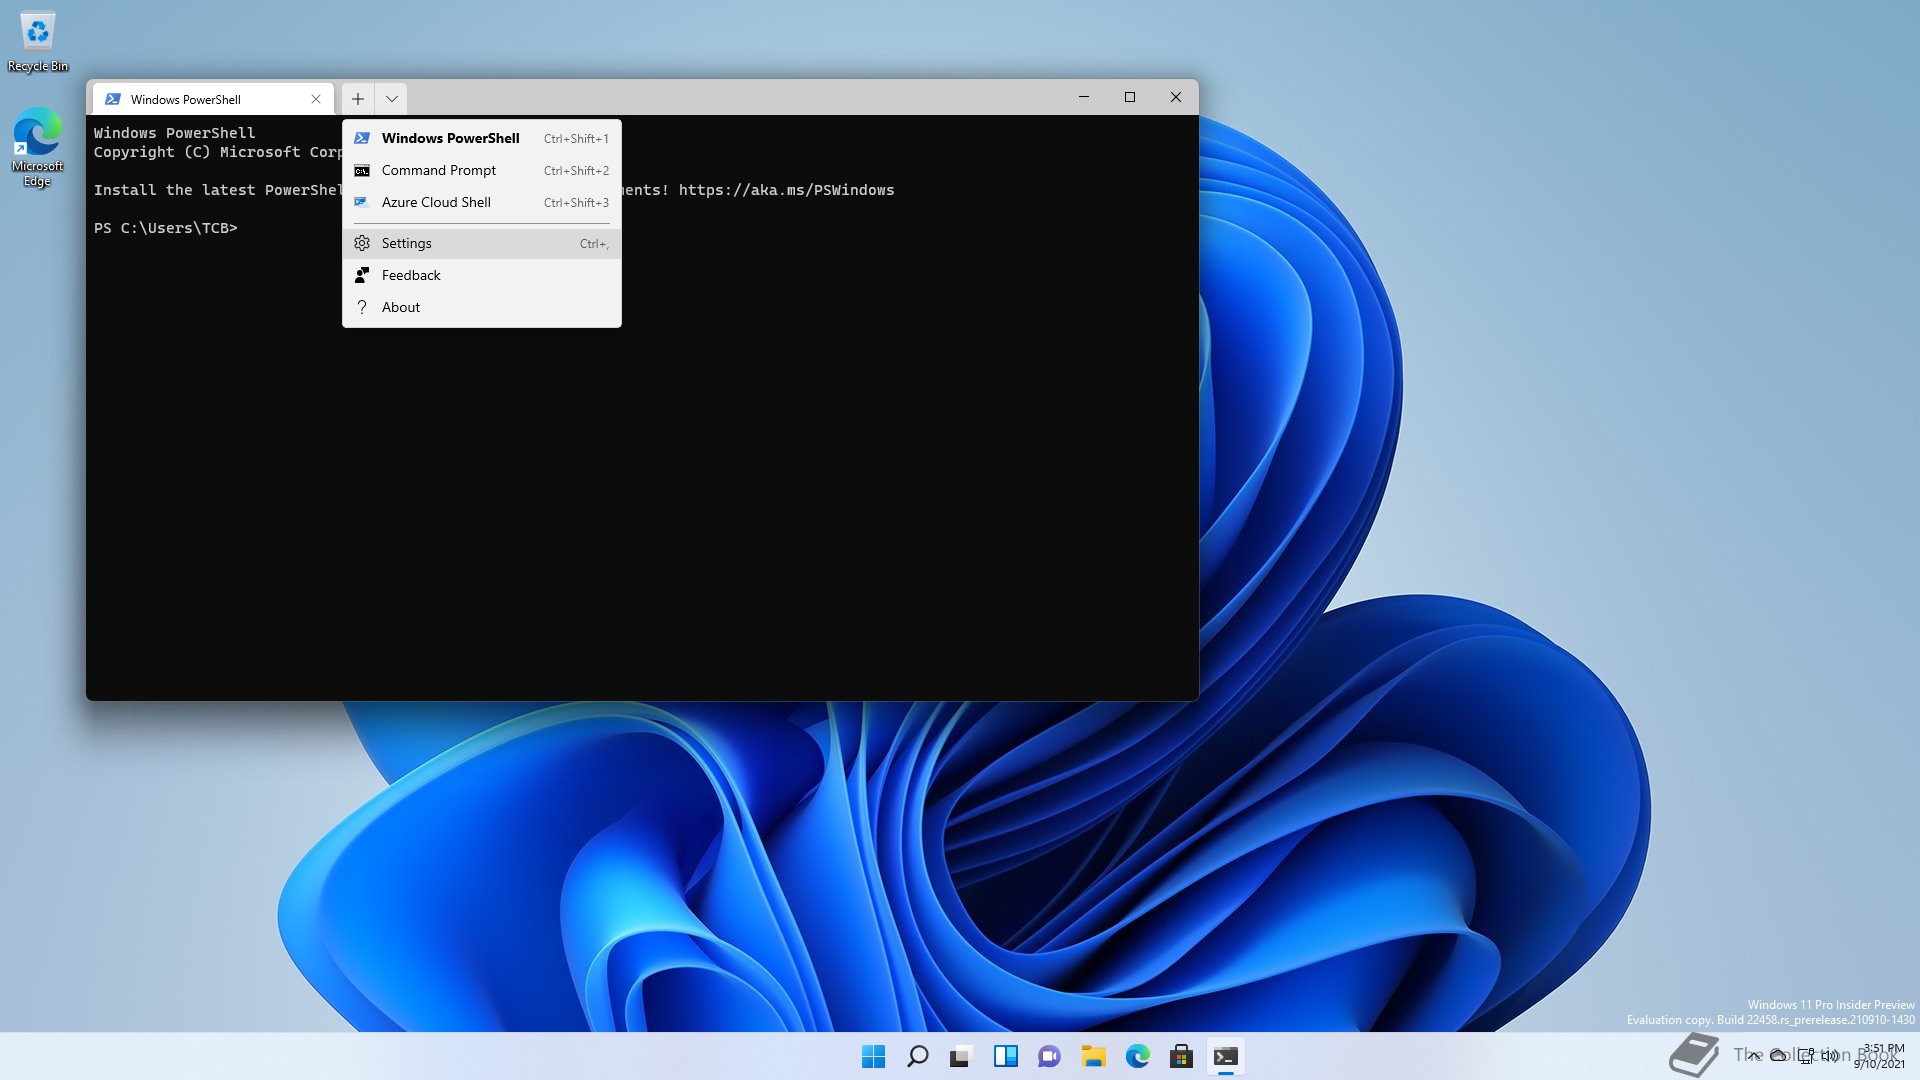
Task: Open Teams Chat from taskbar
Action: click(1049, 1056)
